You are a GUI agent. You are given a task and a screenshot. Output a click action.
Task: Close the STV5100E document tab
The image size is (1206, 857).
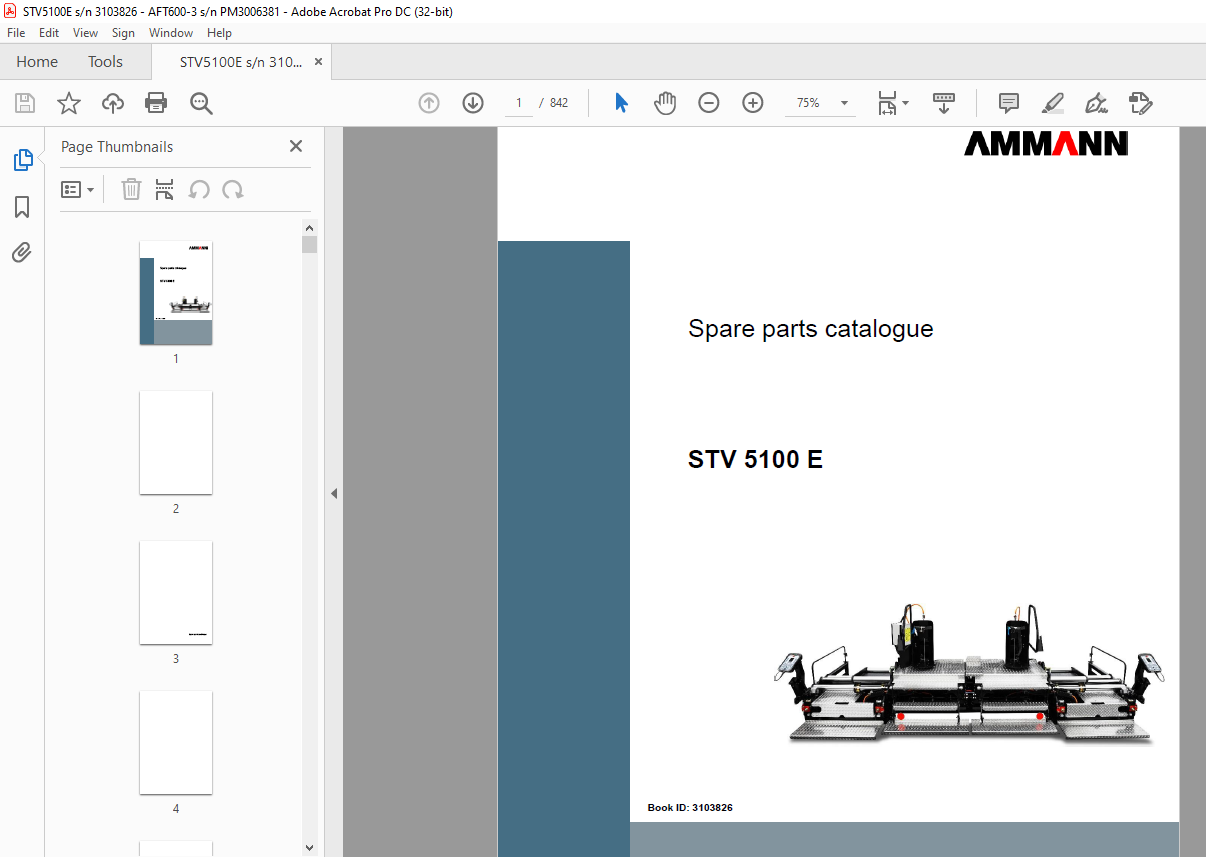click(x=319, y=62)
